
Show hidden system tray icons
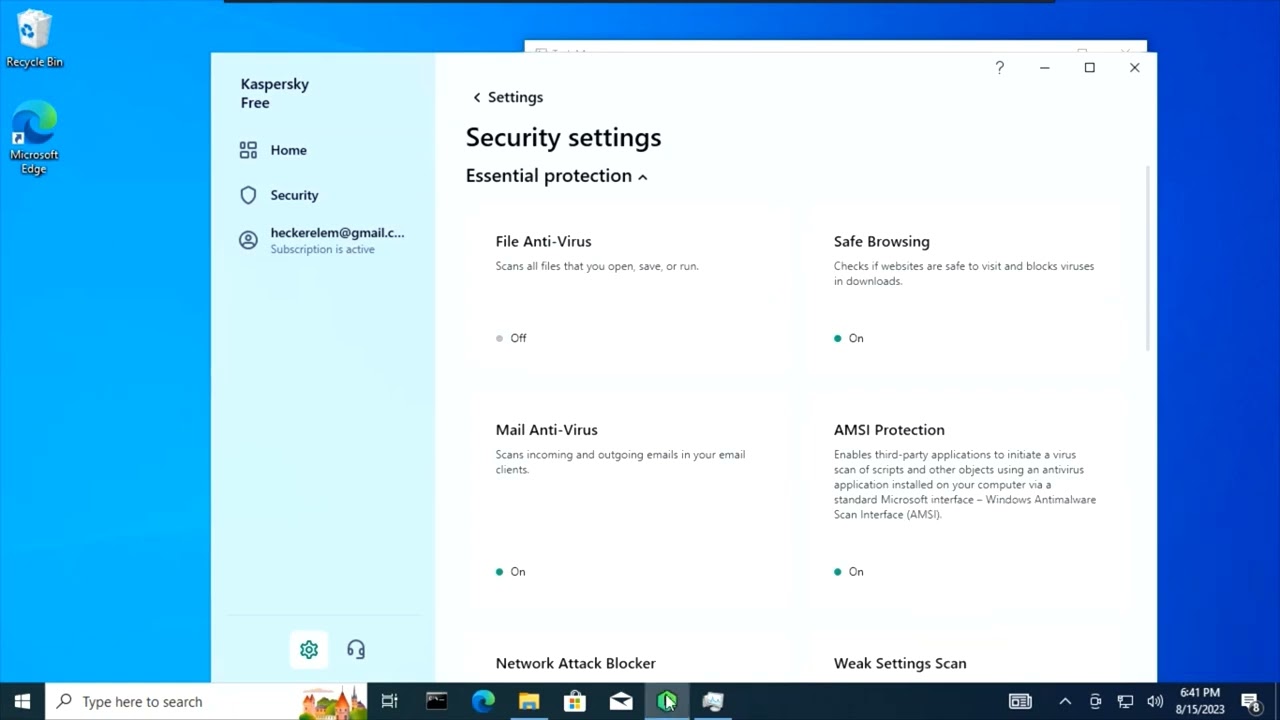point(1064,701)
